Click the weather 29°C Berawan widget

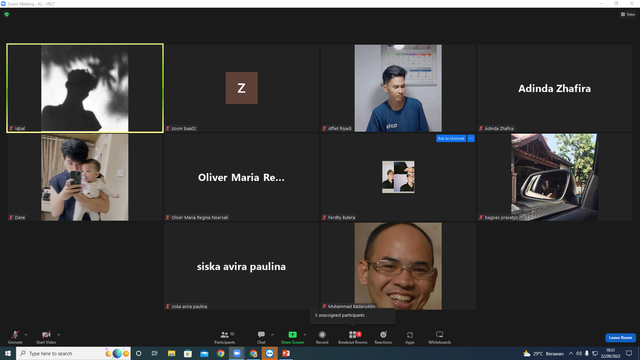(543, 353)
